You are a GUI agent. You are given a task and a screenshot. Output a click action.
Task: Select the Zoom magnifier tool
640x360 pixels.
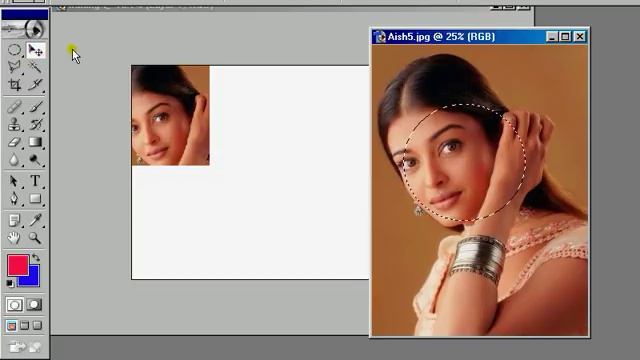coord(36,238)
